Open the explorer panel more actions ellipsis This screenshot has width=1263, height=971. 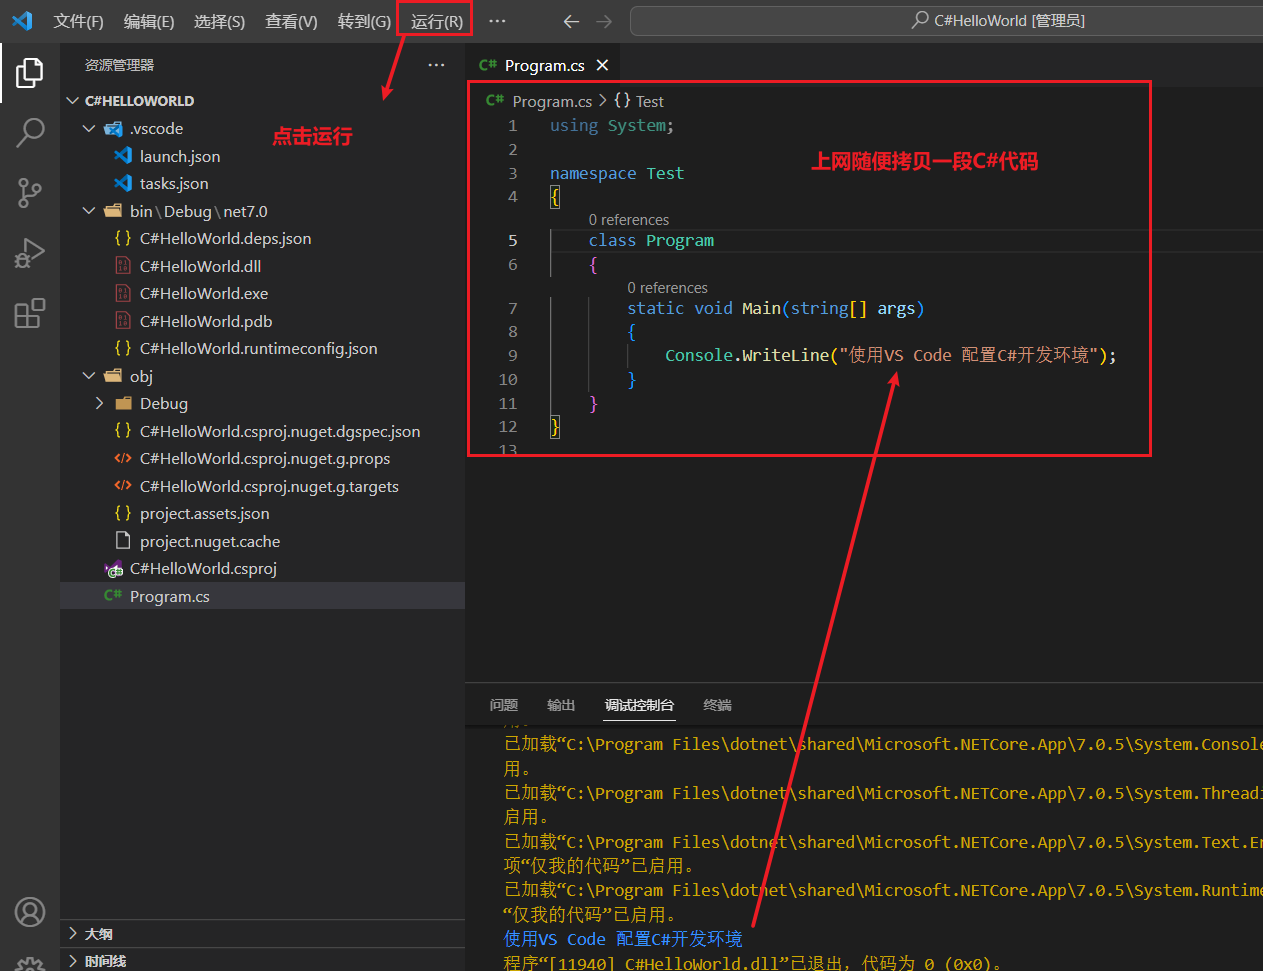pos(436,65)
